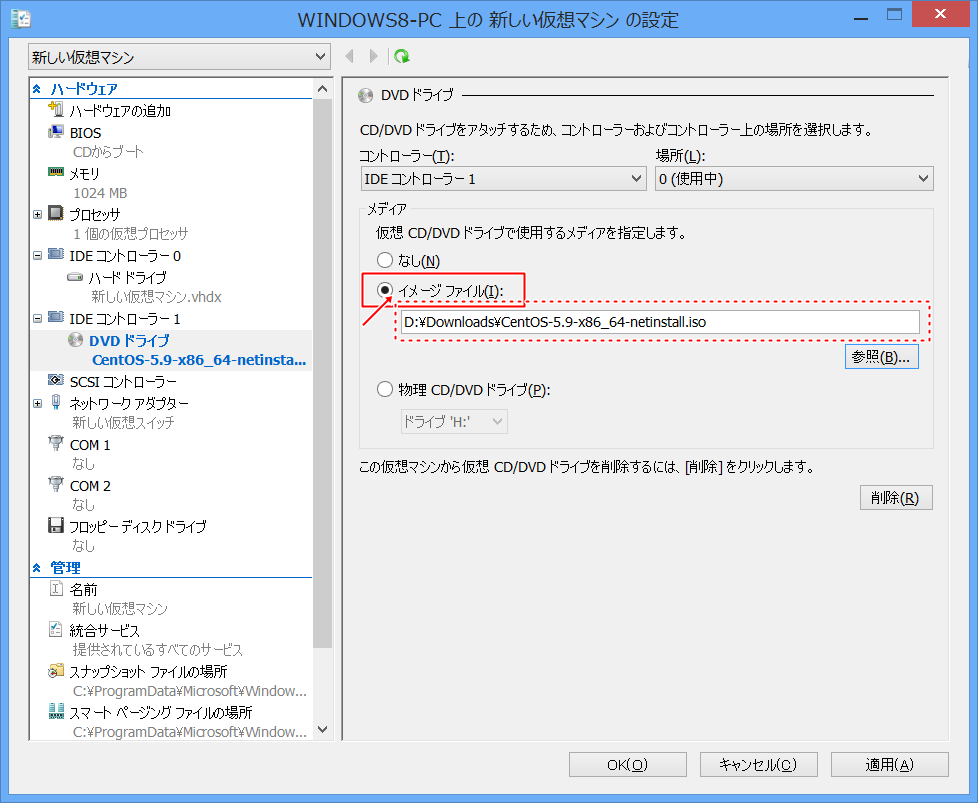
Task: Click the hard drive icon
Action: (x=75, y=276)
